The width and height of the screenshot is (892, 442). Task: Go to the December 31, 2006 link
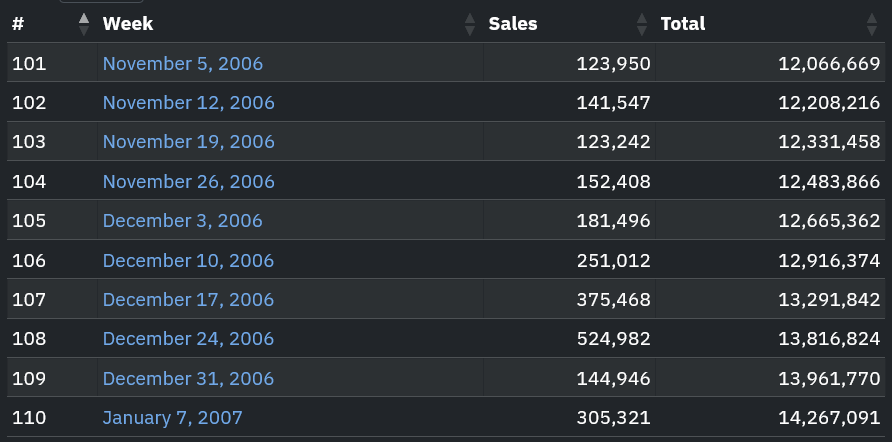point(188,379)
